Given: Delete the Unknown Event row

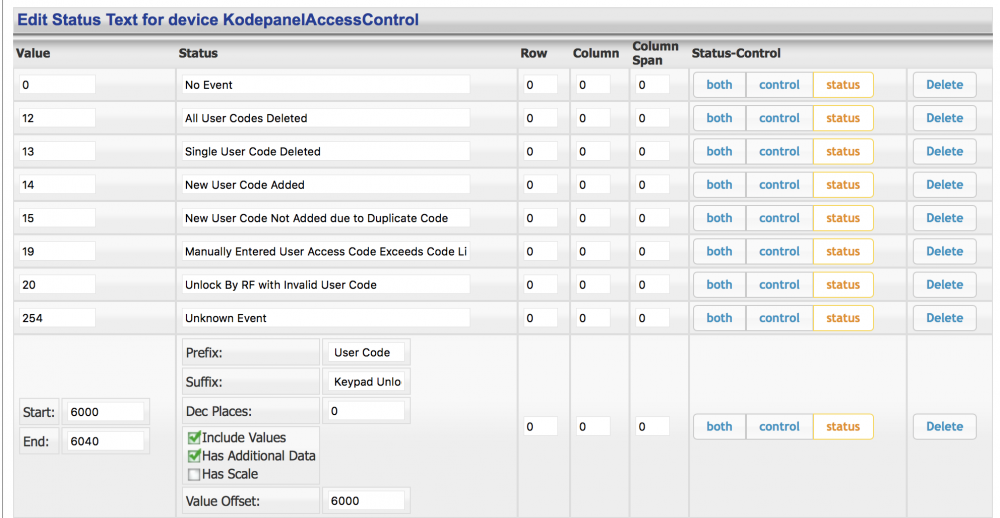Looking at the screenshot, I should coord(944,318).
